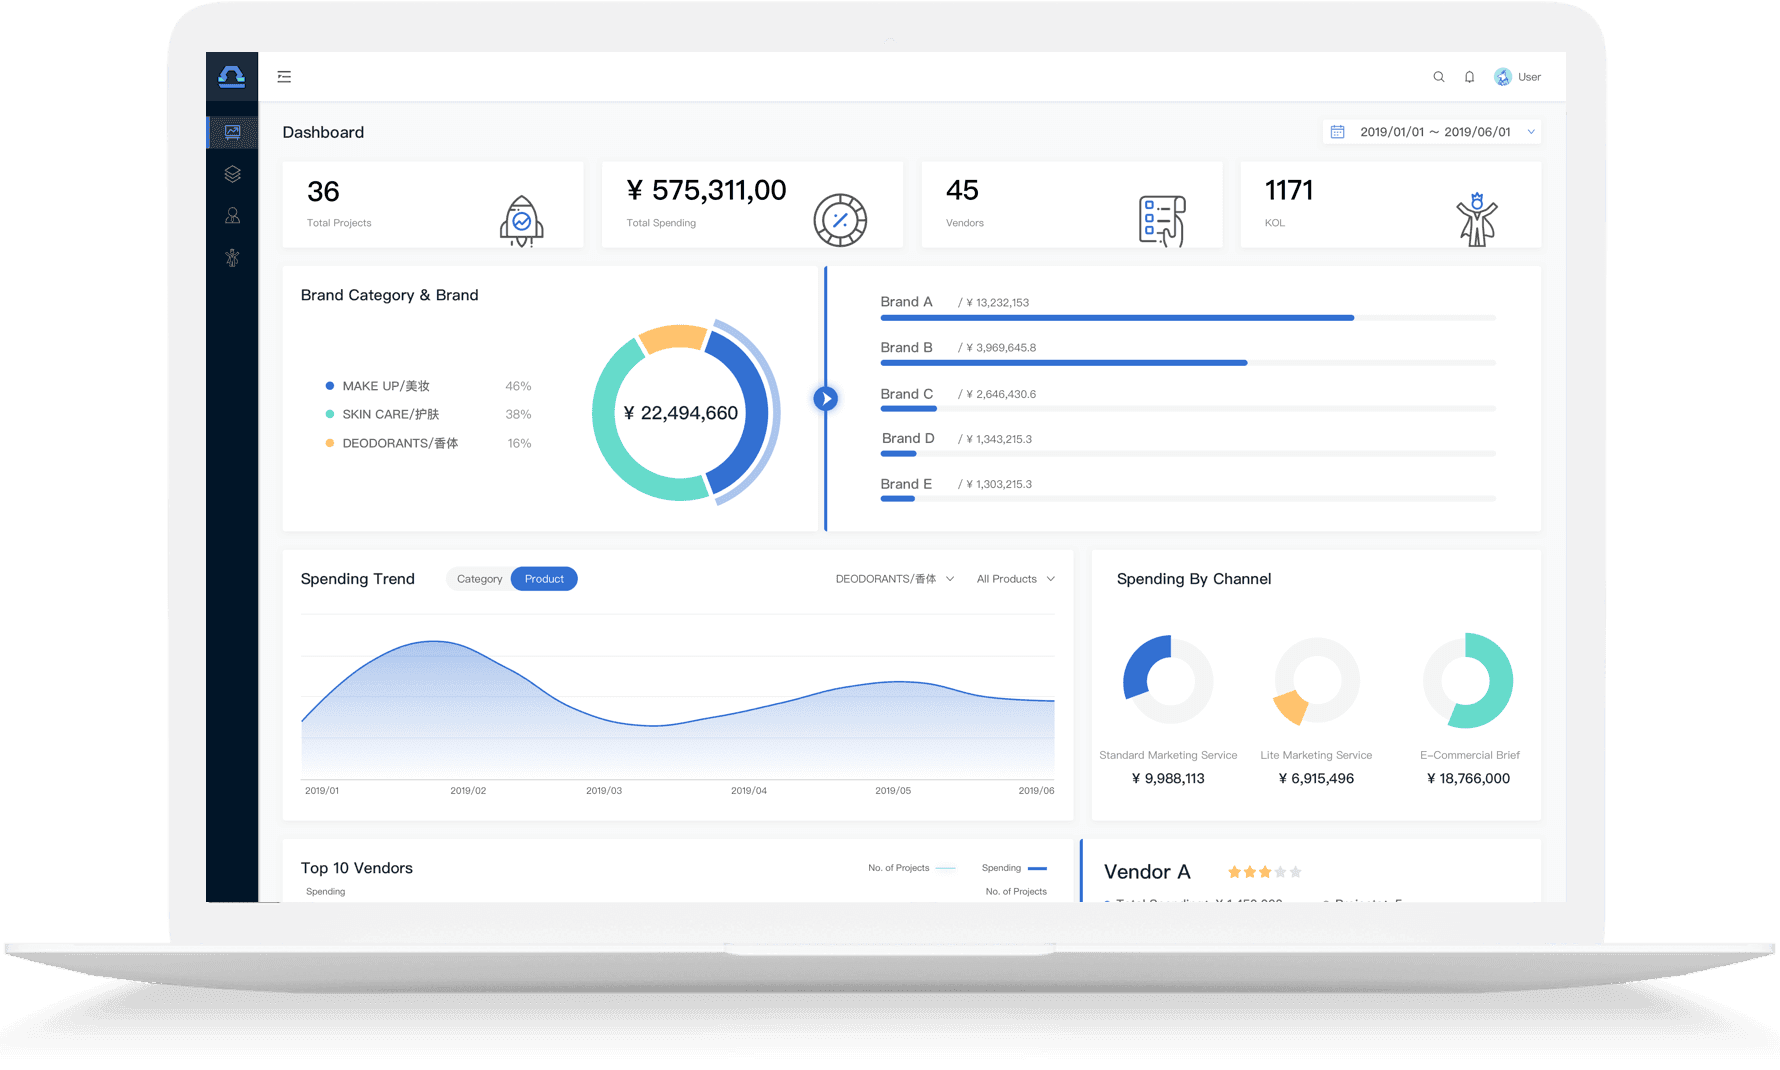
Task: Open the KOL figure sidebar icon
Action: point(232,258)
